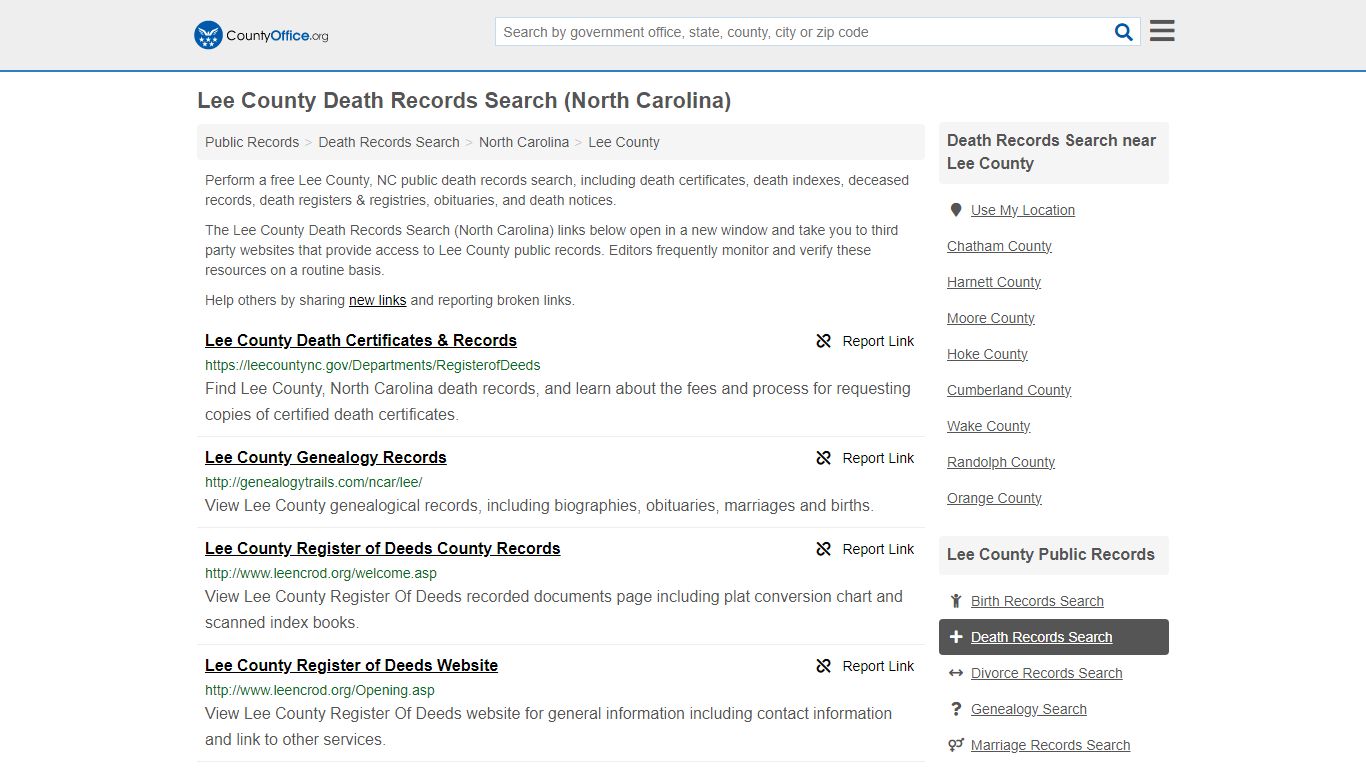This screenshot has height=768, width=1366.
Task: Go to Cumberland County
Action: coord(1009,390)
